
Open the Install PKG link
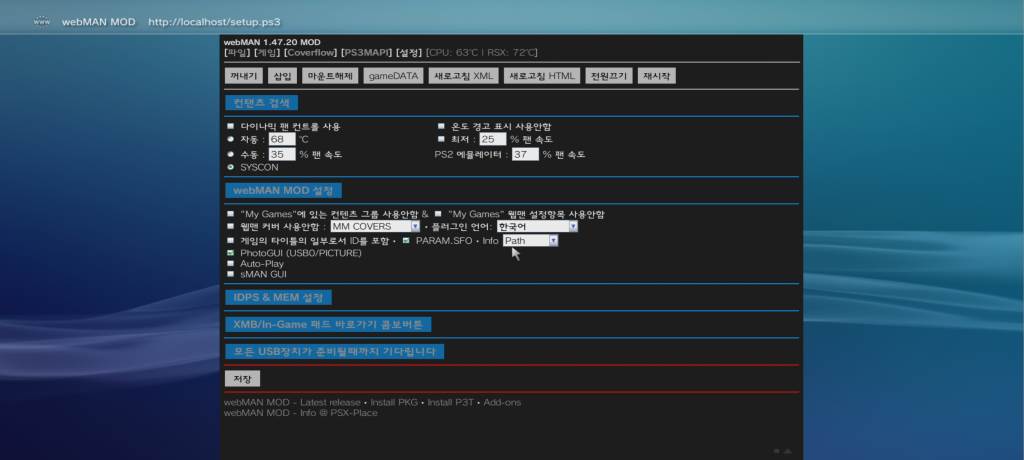click(394, 402)
